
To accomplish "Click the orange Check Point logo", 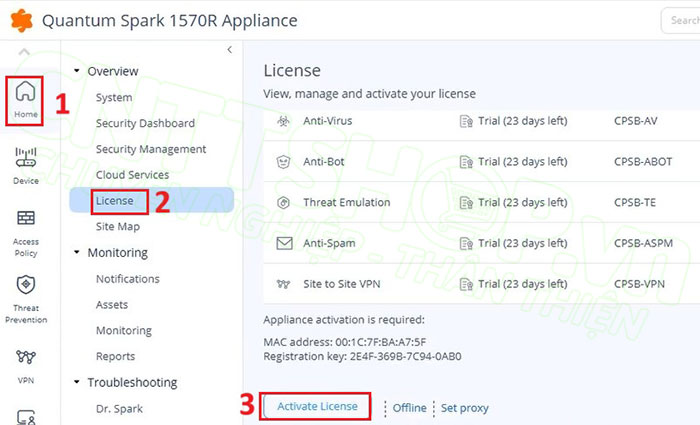I will click(x=21, y=21).
